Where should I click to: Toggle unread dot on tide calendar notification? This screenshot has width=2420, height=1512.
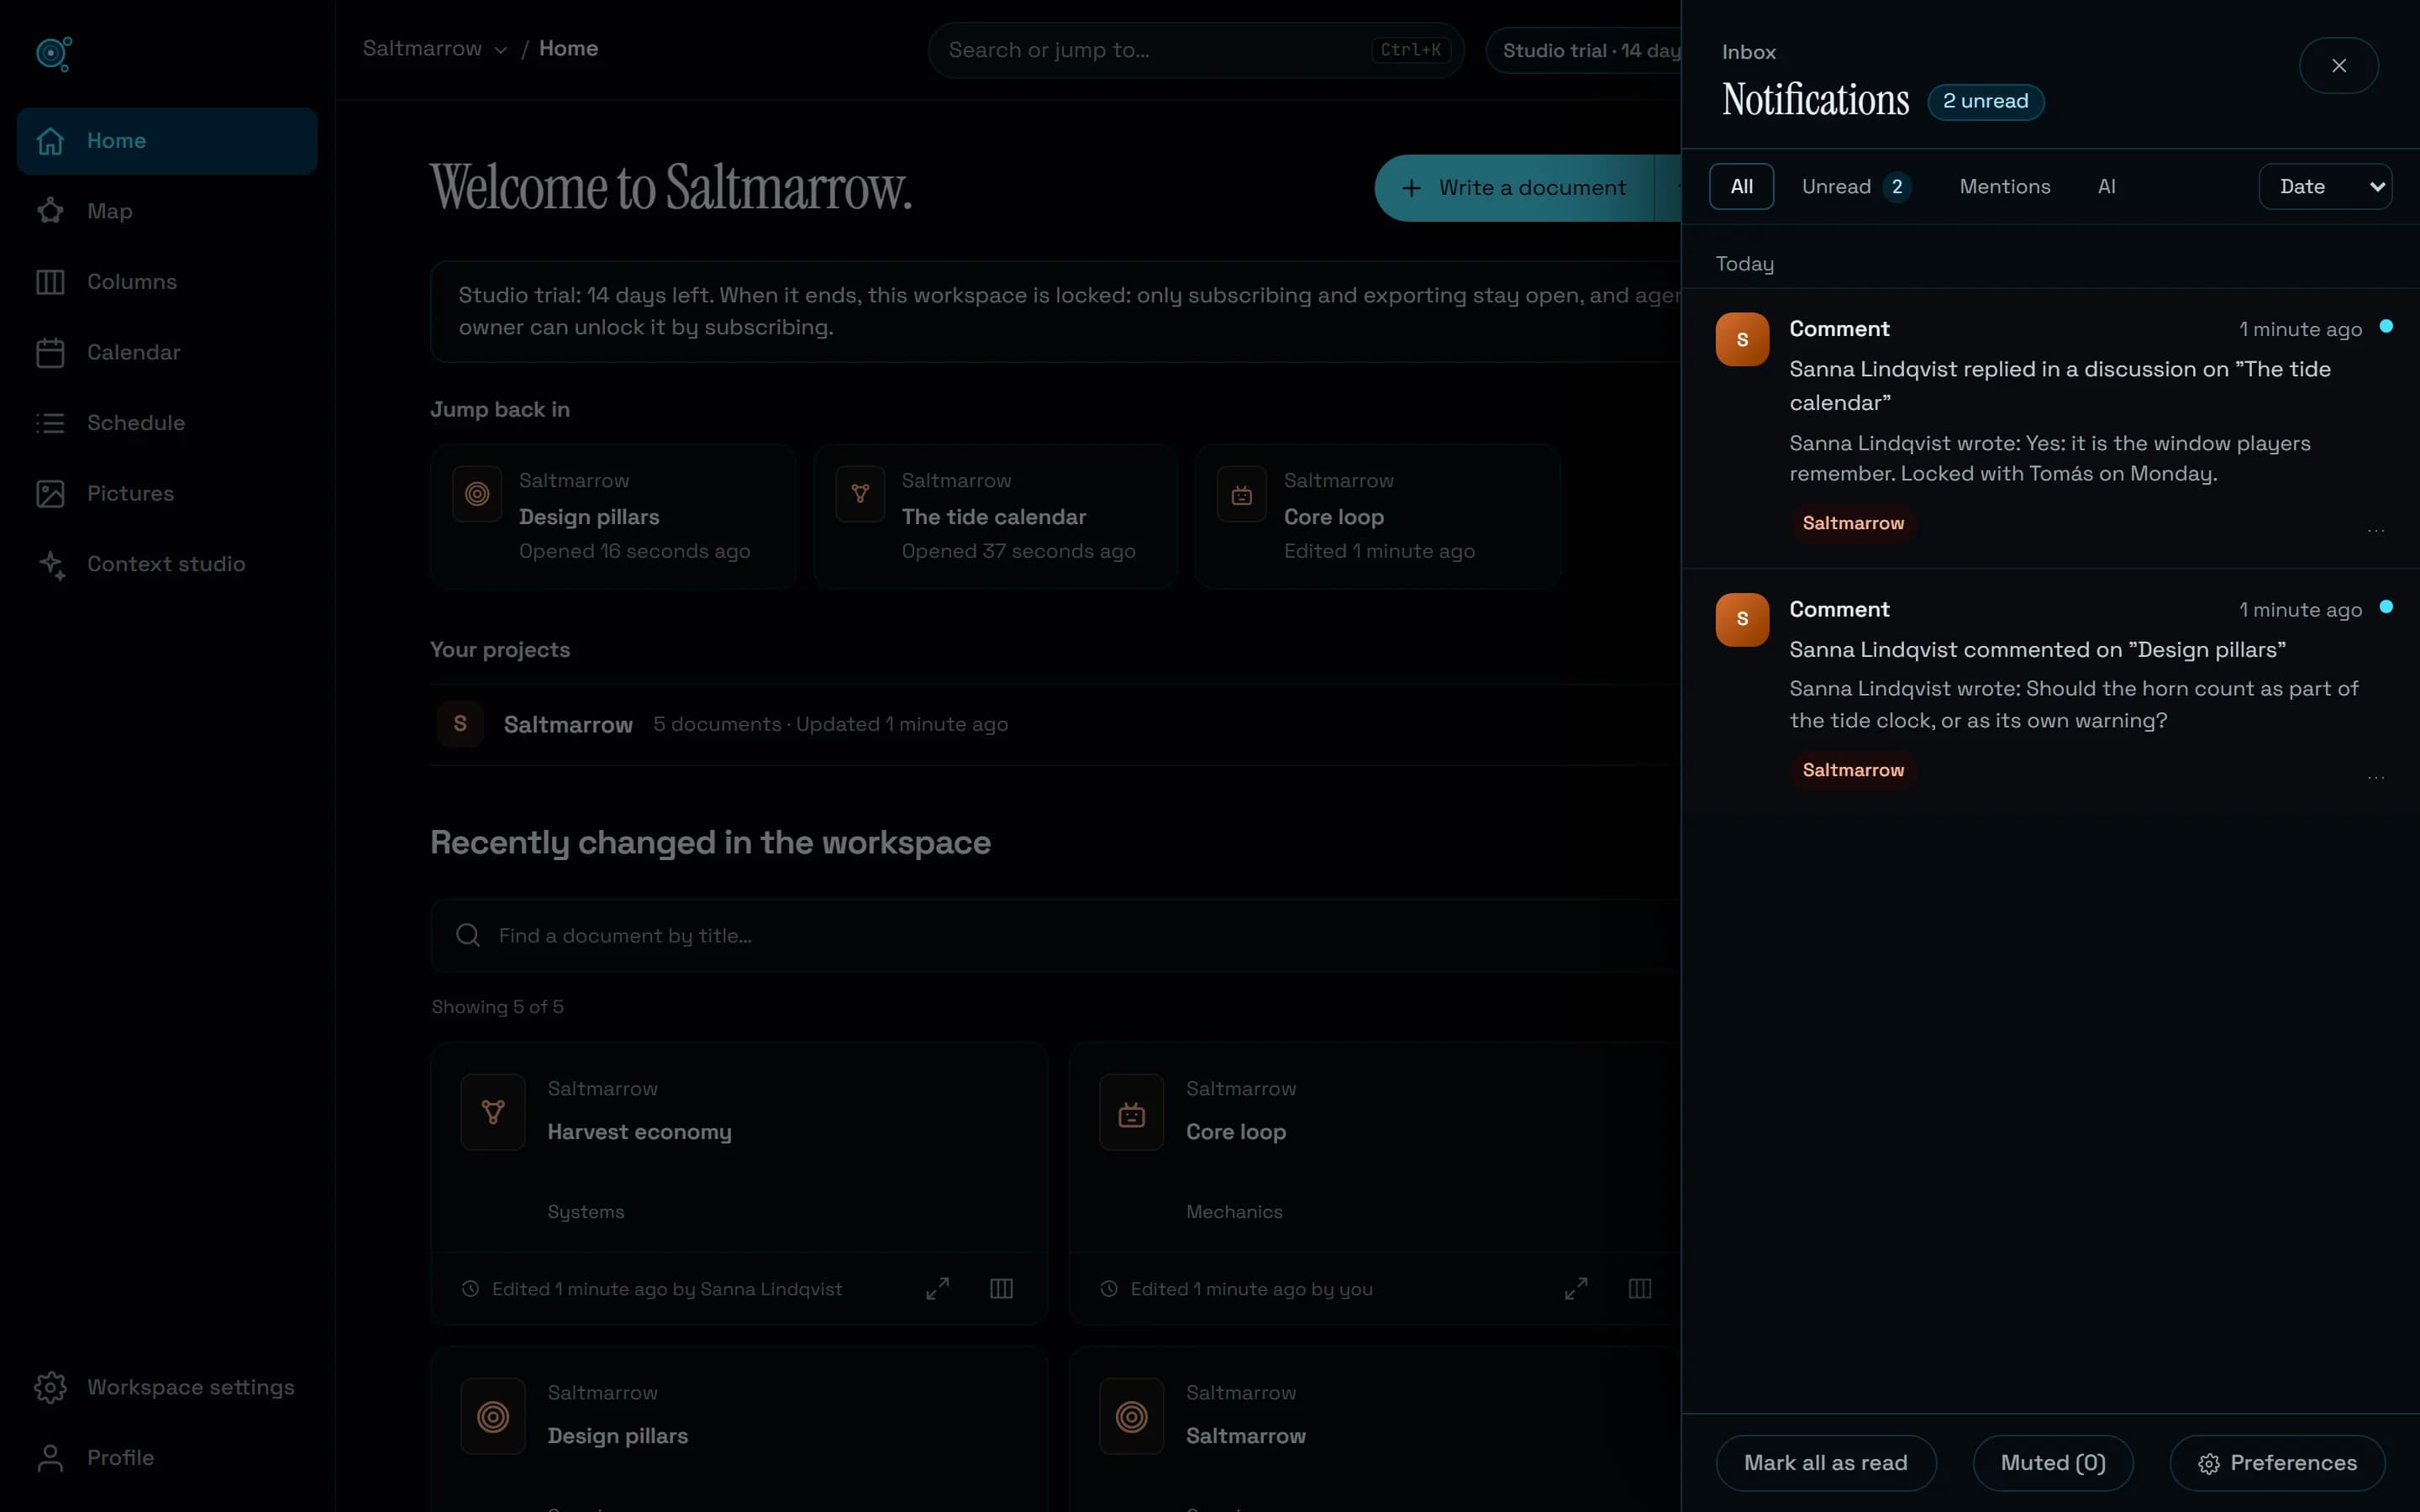tap(2386, 326)
